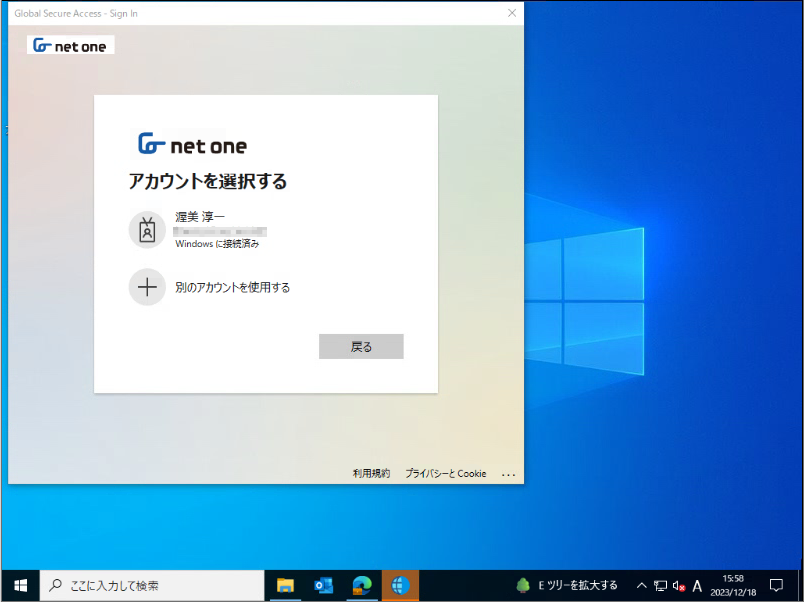The image size is (804, 602).
Task: Choose 別のアカウントを使用する option
Action: point(266,287)
